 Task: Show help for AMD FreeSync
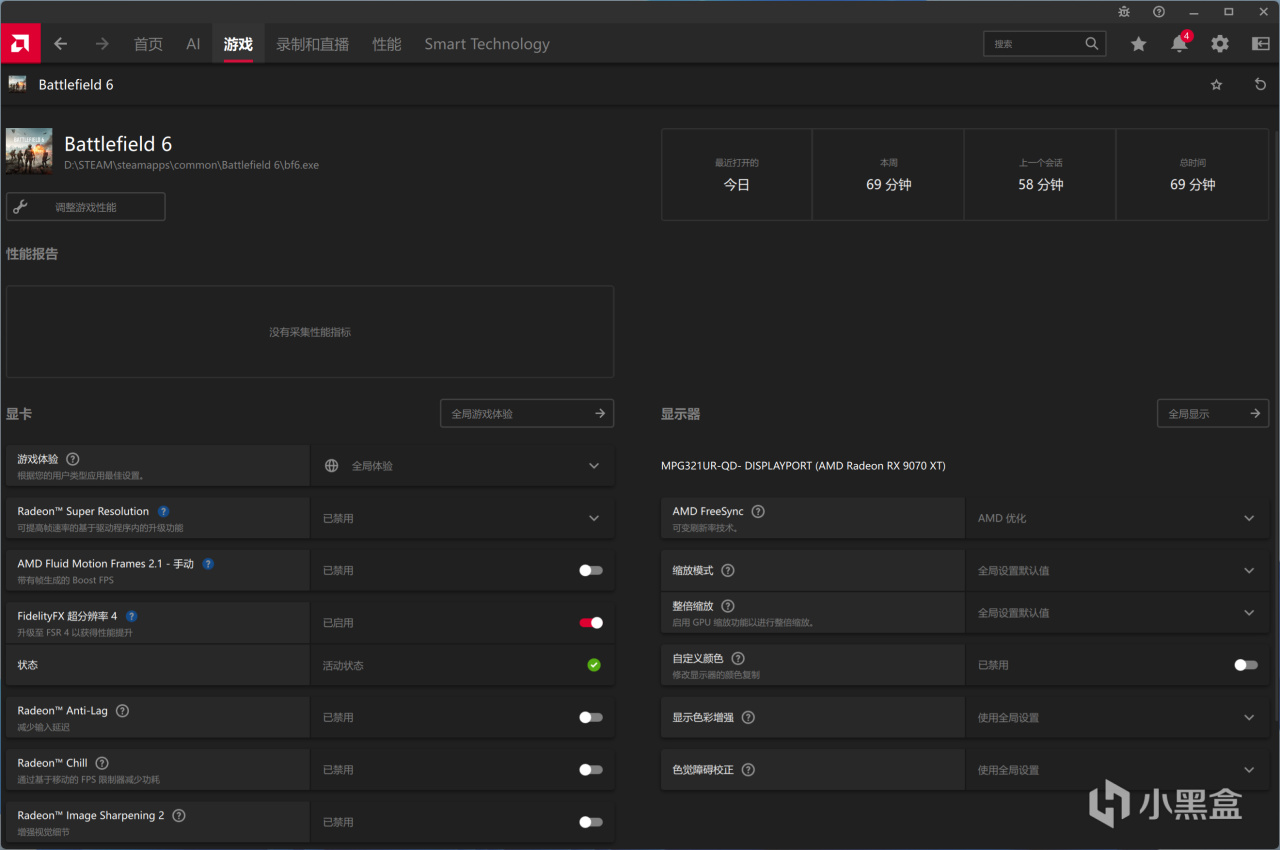(758, 511)
